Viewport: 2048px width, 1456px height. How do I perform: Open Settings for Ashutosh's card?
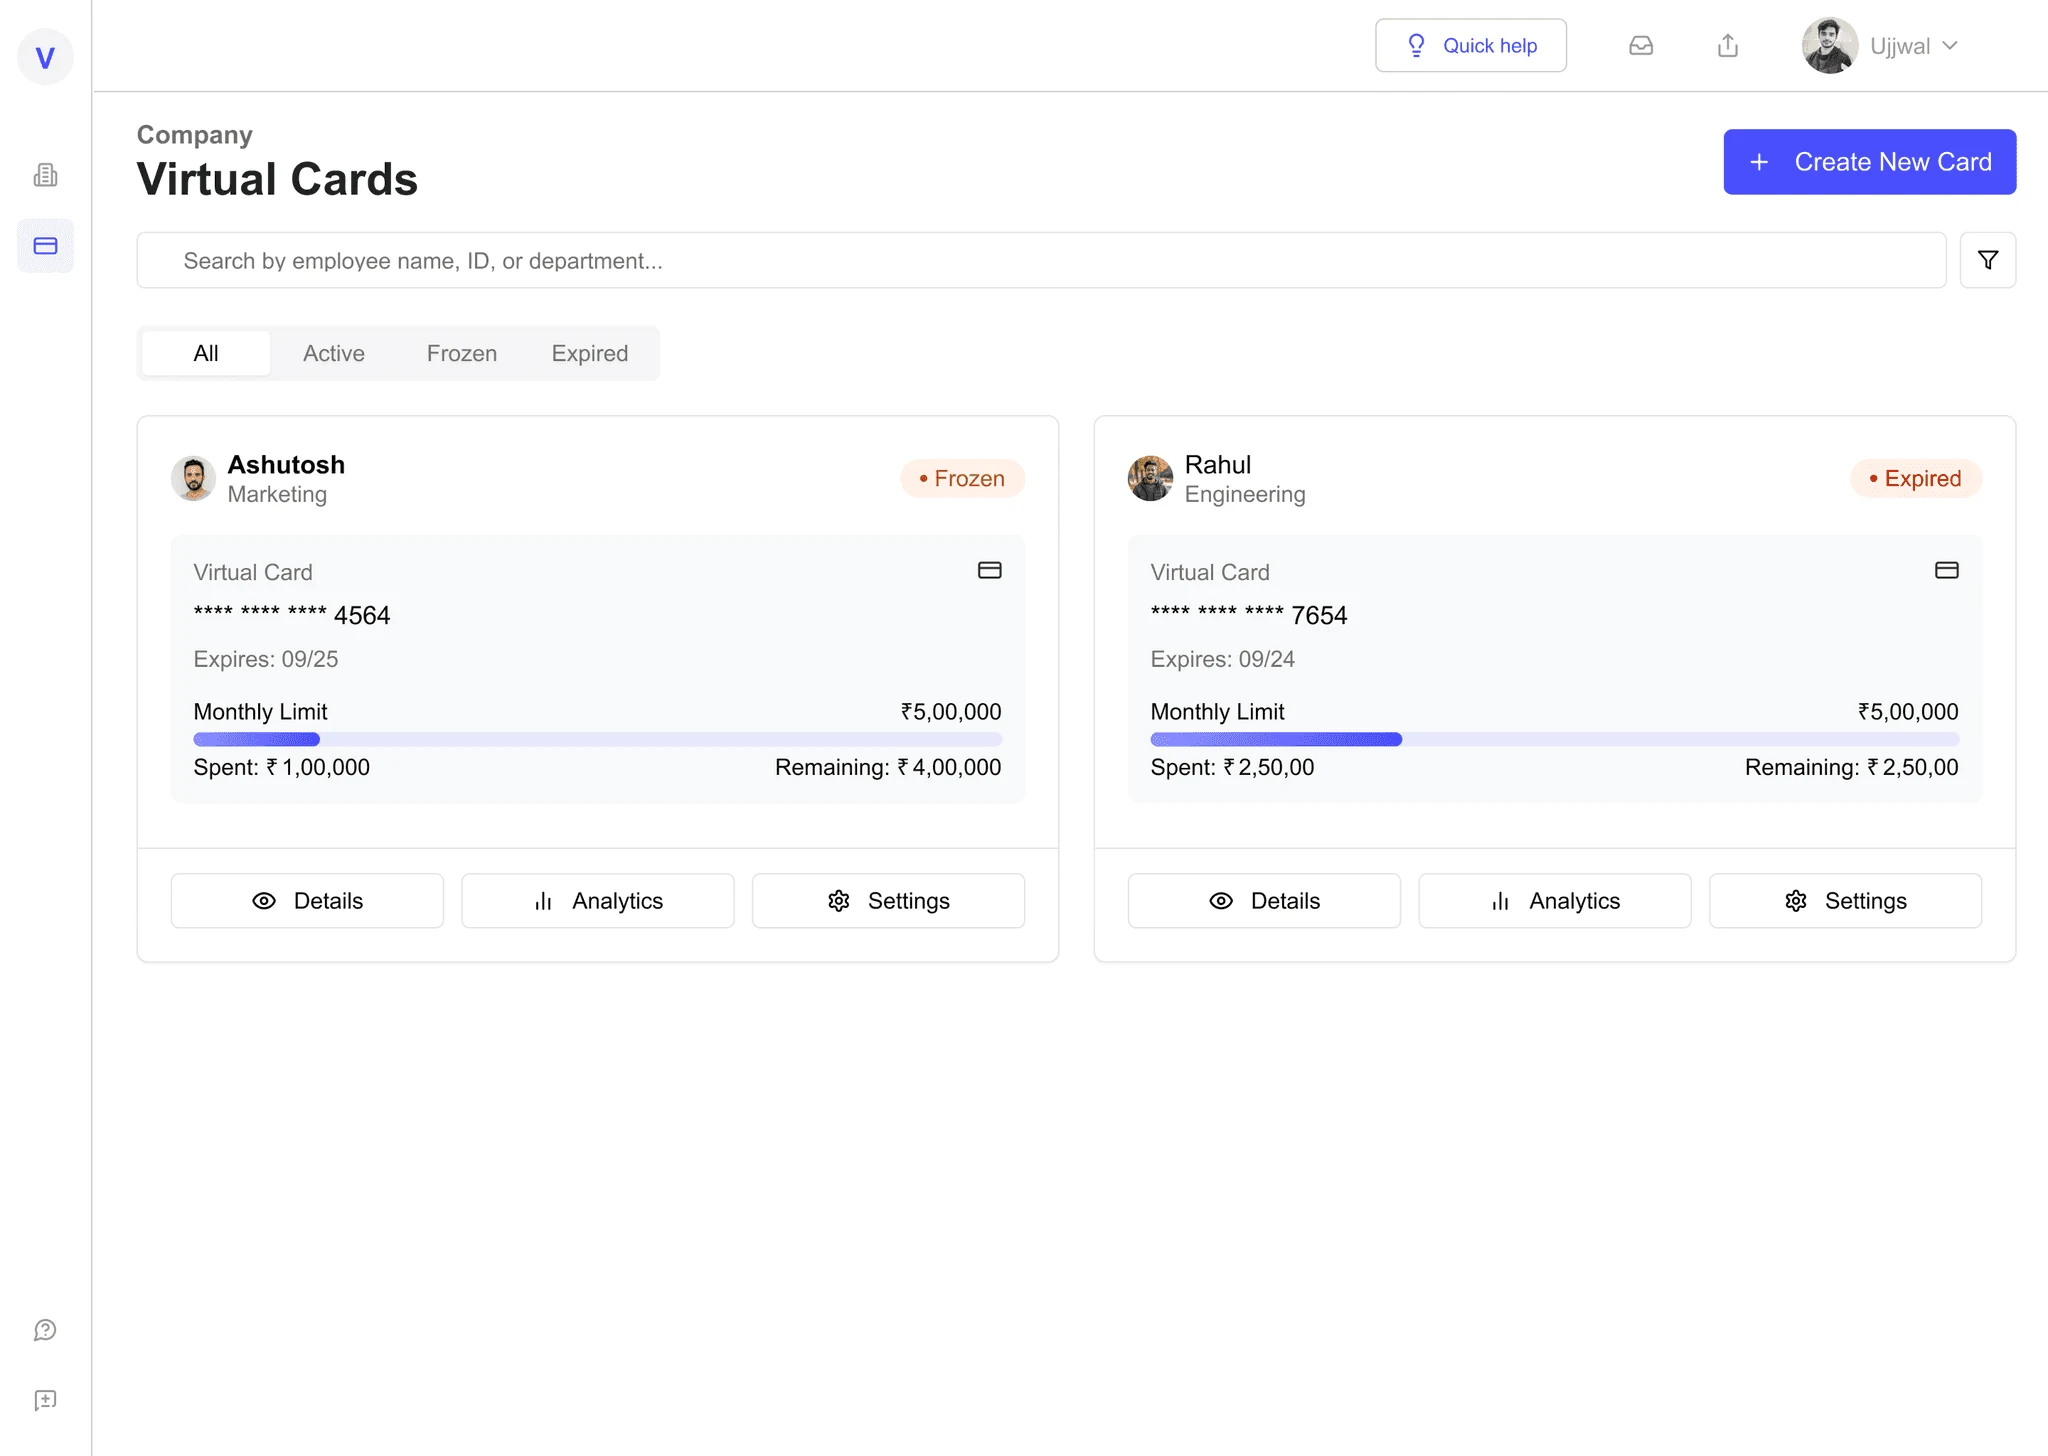[888, 901]
